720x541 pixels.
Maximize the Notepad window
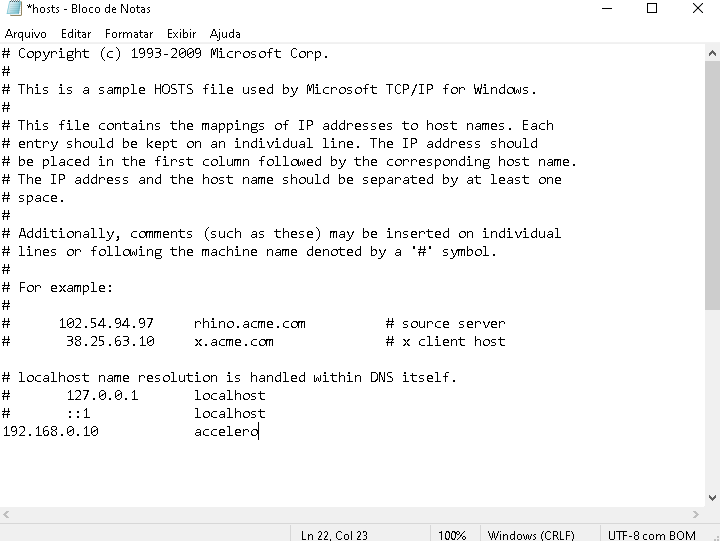tap(652, 8)
